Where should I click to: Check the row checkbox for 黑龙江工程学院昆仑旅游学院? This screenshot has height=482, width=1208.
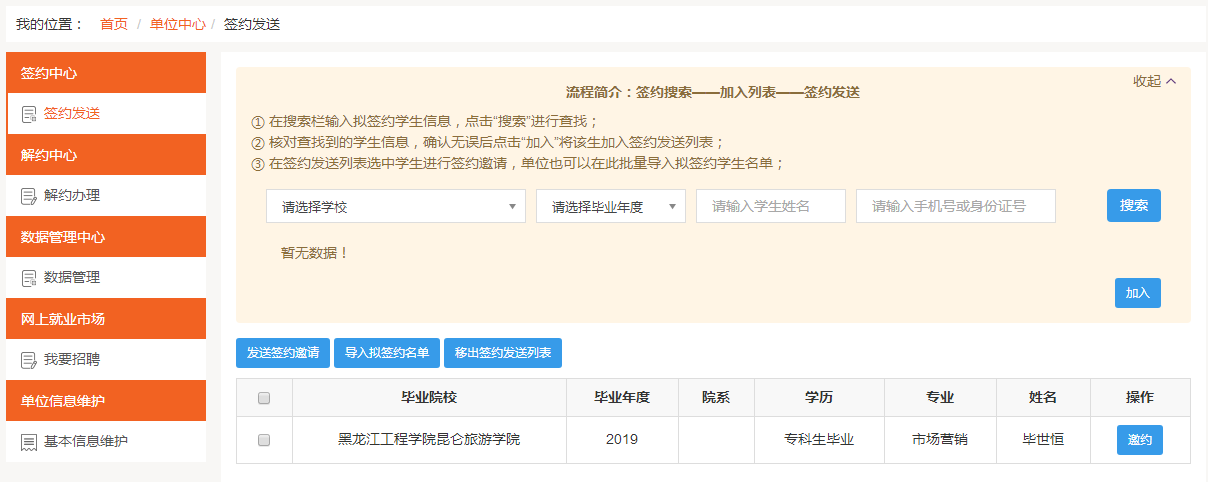tap(264, 440)
